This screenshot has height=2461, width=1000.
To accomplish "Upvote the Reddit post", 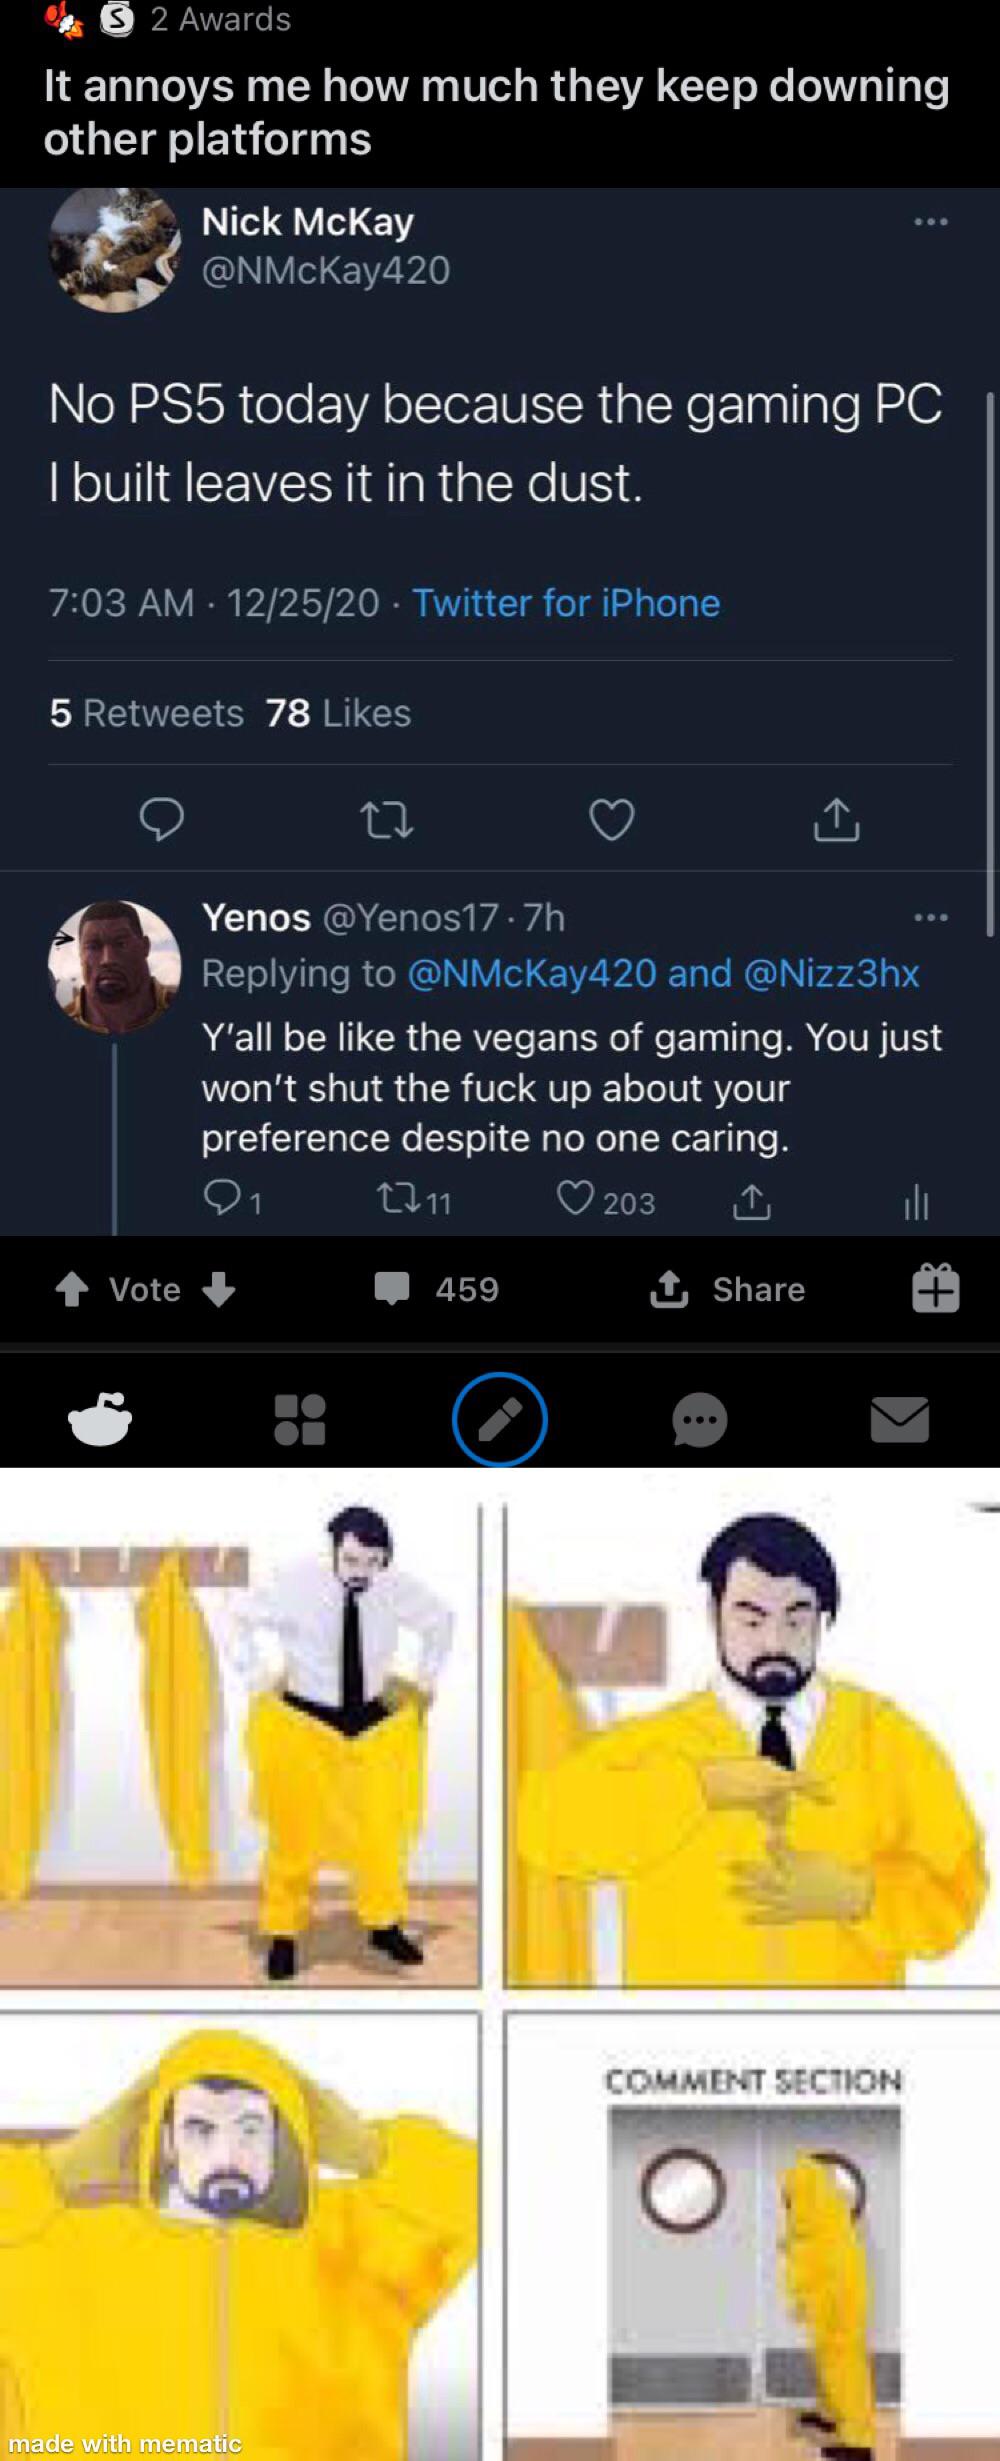I will point(71,1289).
